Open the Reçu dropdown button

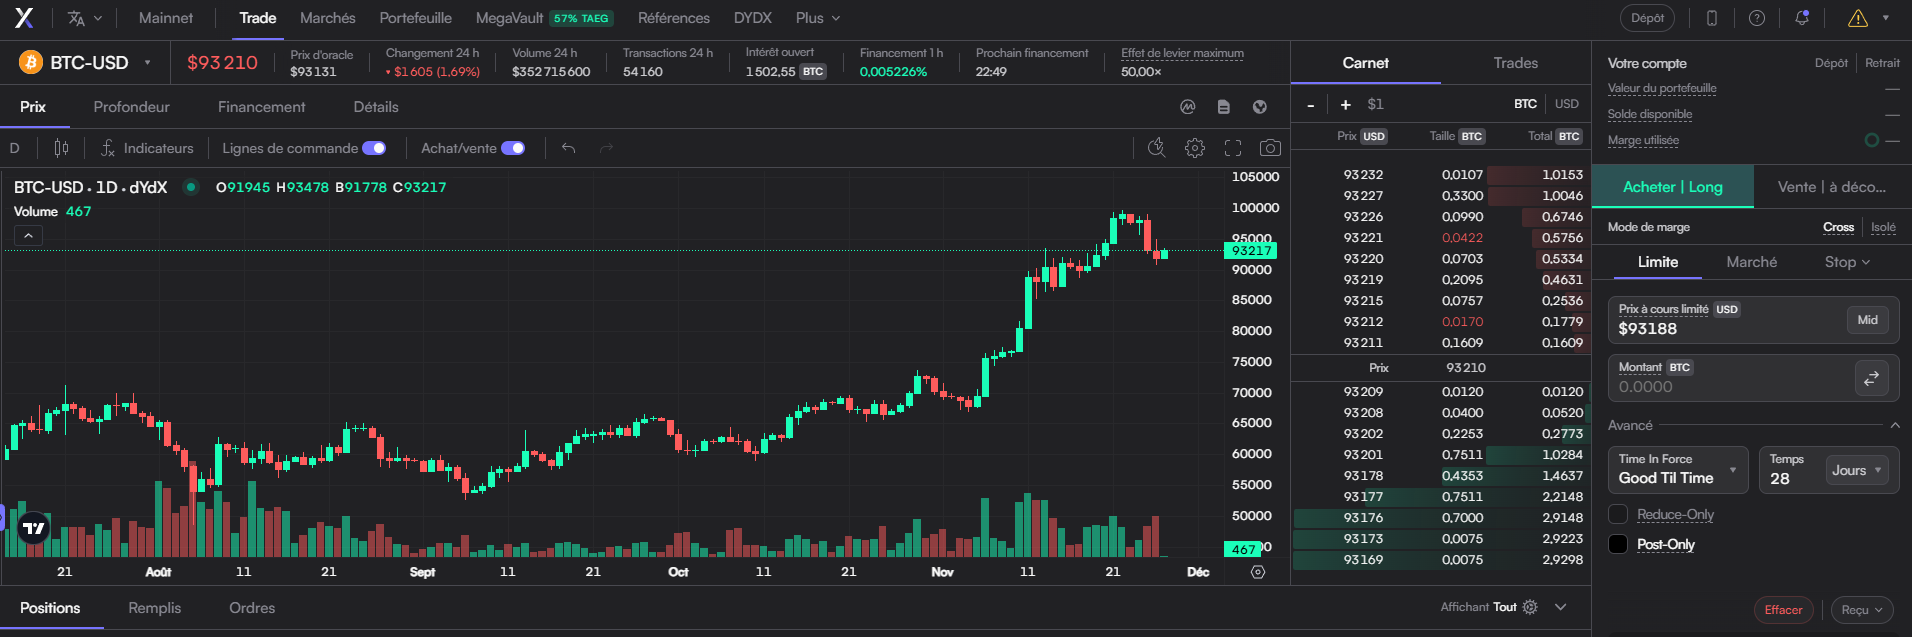pos(1862,610)
